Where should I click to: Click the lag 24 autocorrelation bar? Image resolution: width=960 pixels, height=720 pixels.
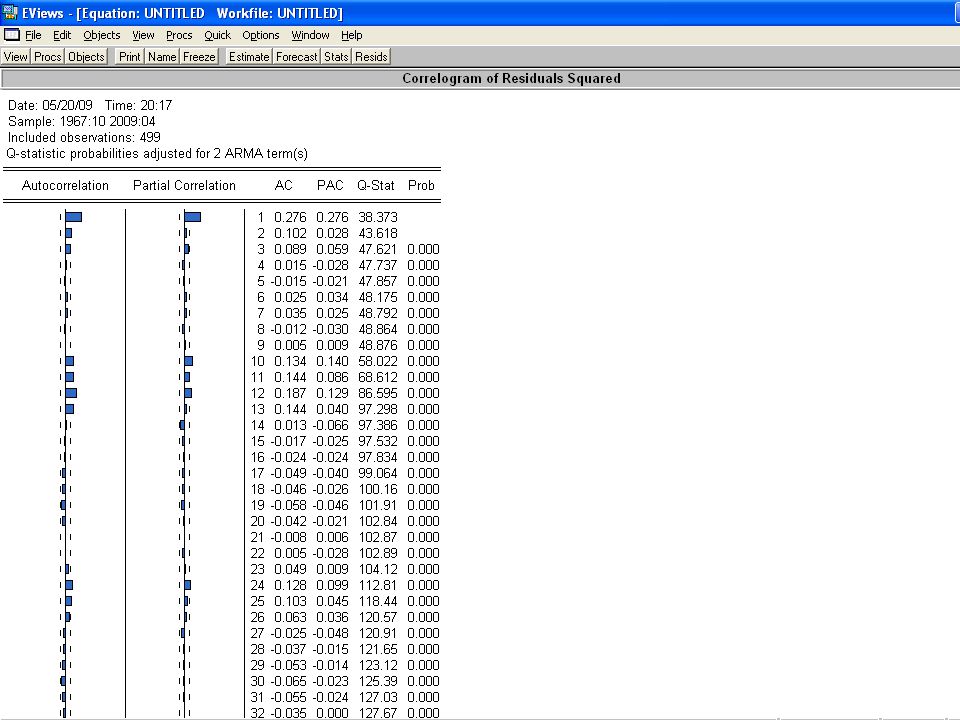(69, 585)
